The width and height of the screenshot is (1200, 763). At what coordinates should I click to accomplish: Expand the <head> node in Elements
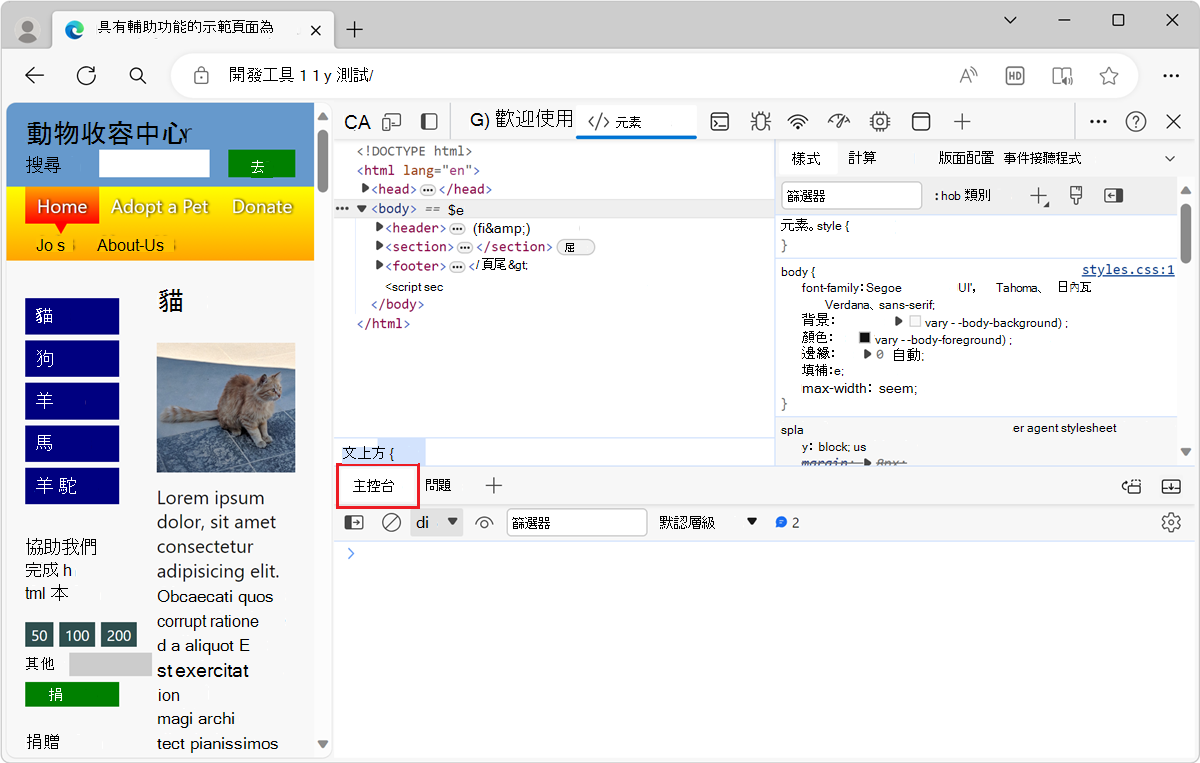[x=367, y=189]
